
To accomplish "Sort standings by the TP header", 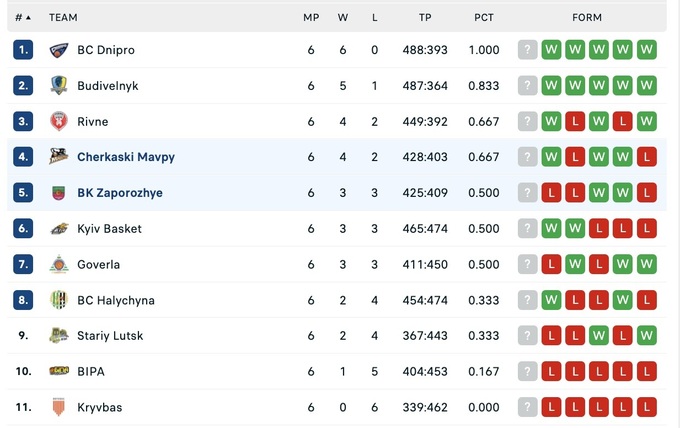I will (425, 17).
